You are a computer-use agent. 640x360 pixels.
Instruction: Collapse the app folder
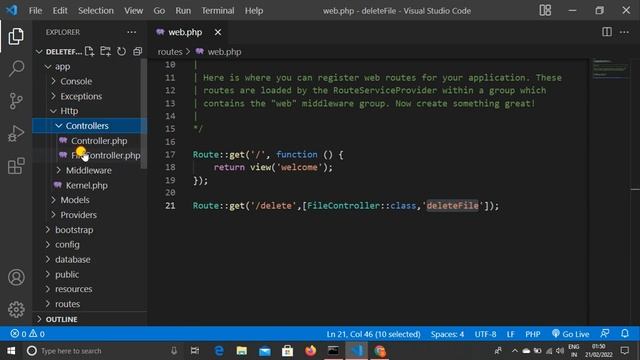[x=62, y=67]
